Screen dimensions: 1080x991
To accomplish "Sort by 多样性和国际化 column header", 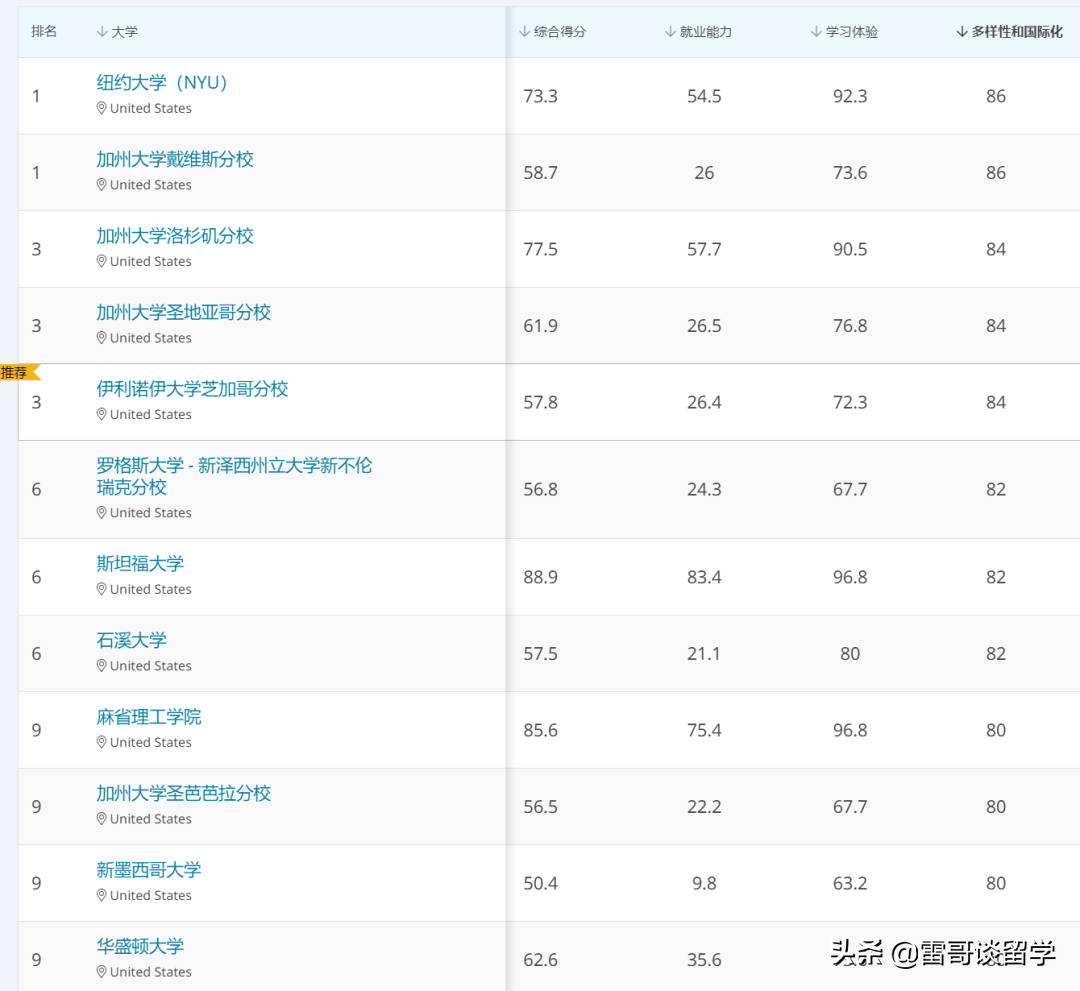I will click(x=1010, y=32).
